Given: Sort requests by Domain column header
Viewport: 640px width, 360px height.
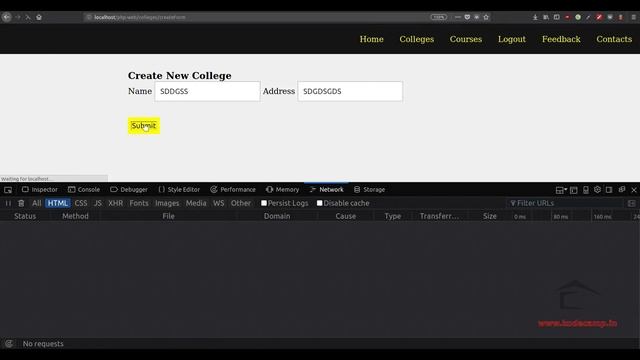Looking at the screenshot, I should [277, 216].
